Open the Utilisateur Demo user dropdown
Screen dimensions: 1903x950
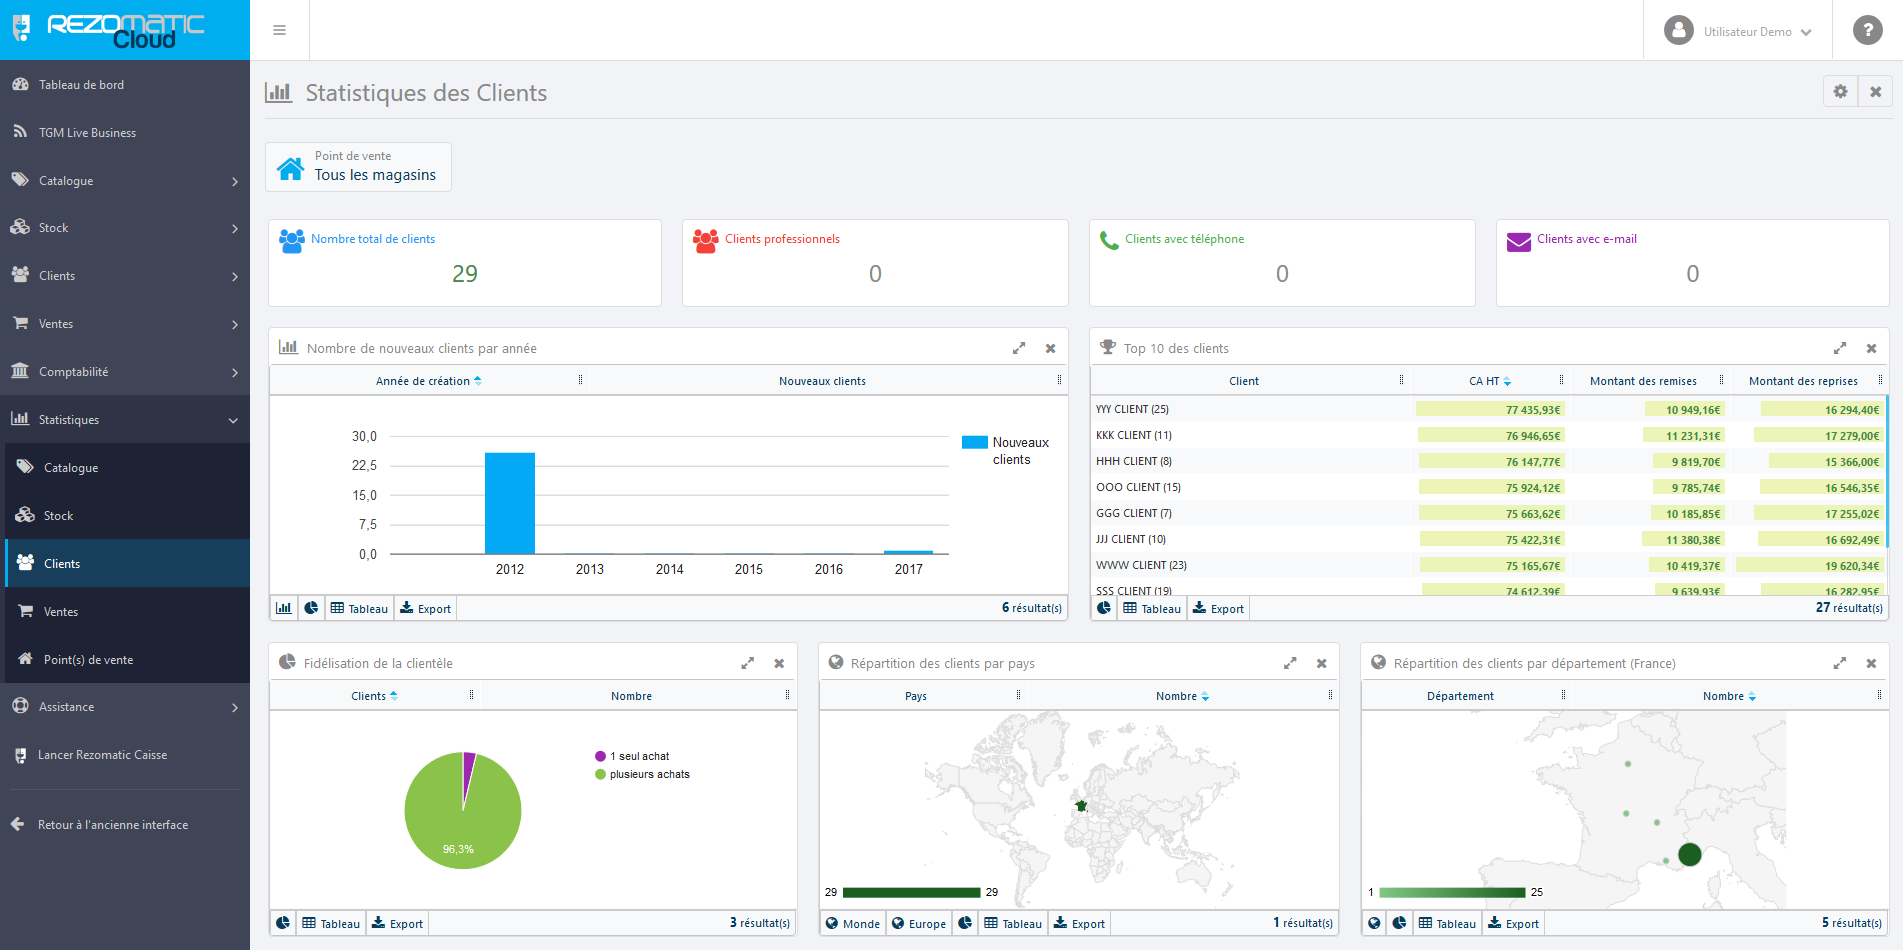click(x=1738, y=31)
